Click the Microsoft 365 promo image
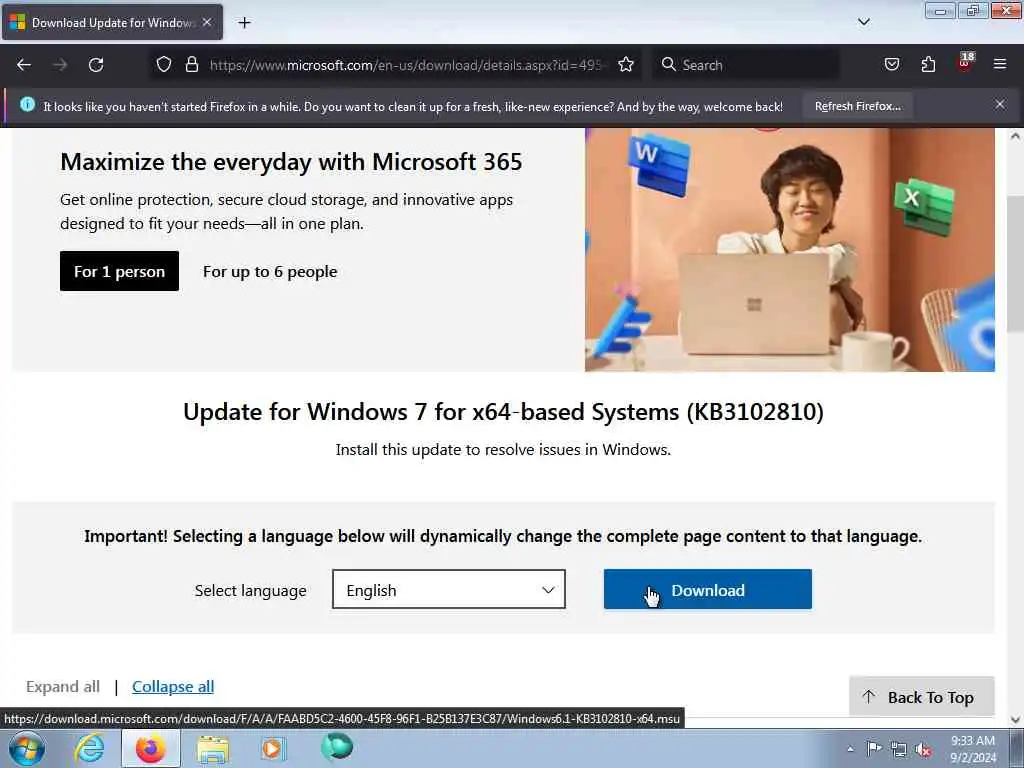 coord(790,249)
